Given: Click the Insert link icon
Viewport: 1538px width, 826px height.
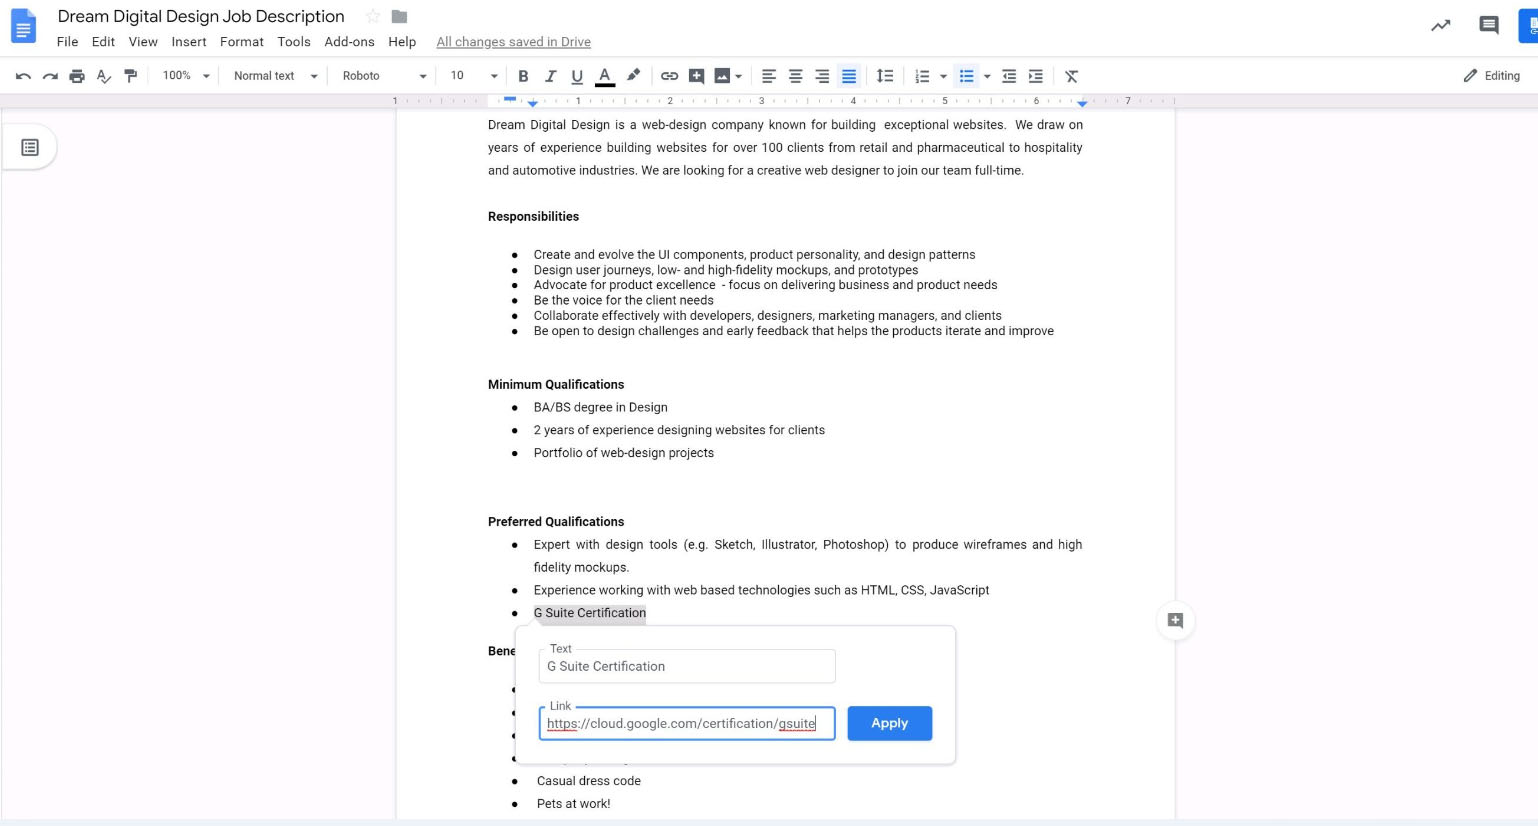Looking at the screenshot, I should point(669,76).
